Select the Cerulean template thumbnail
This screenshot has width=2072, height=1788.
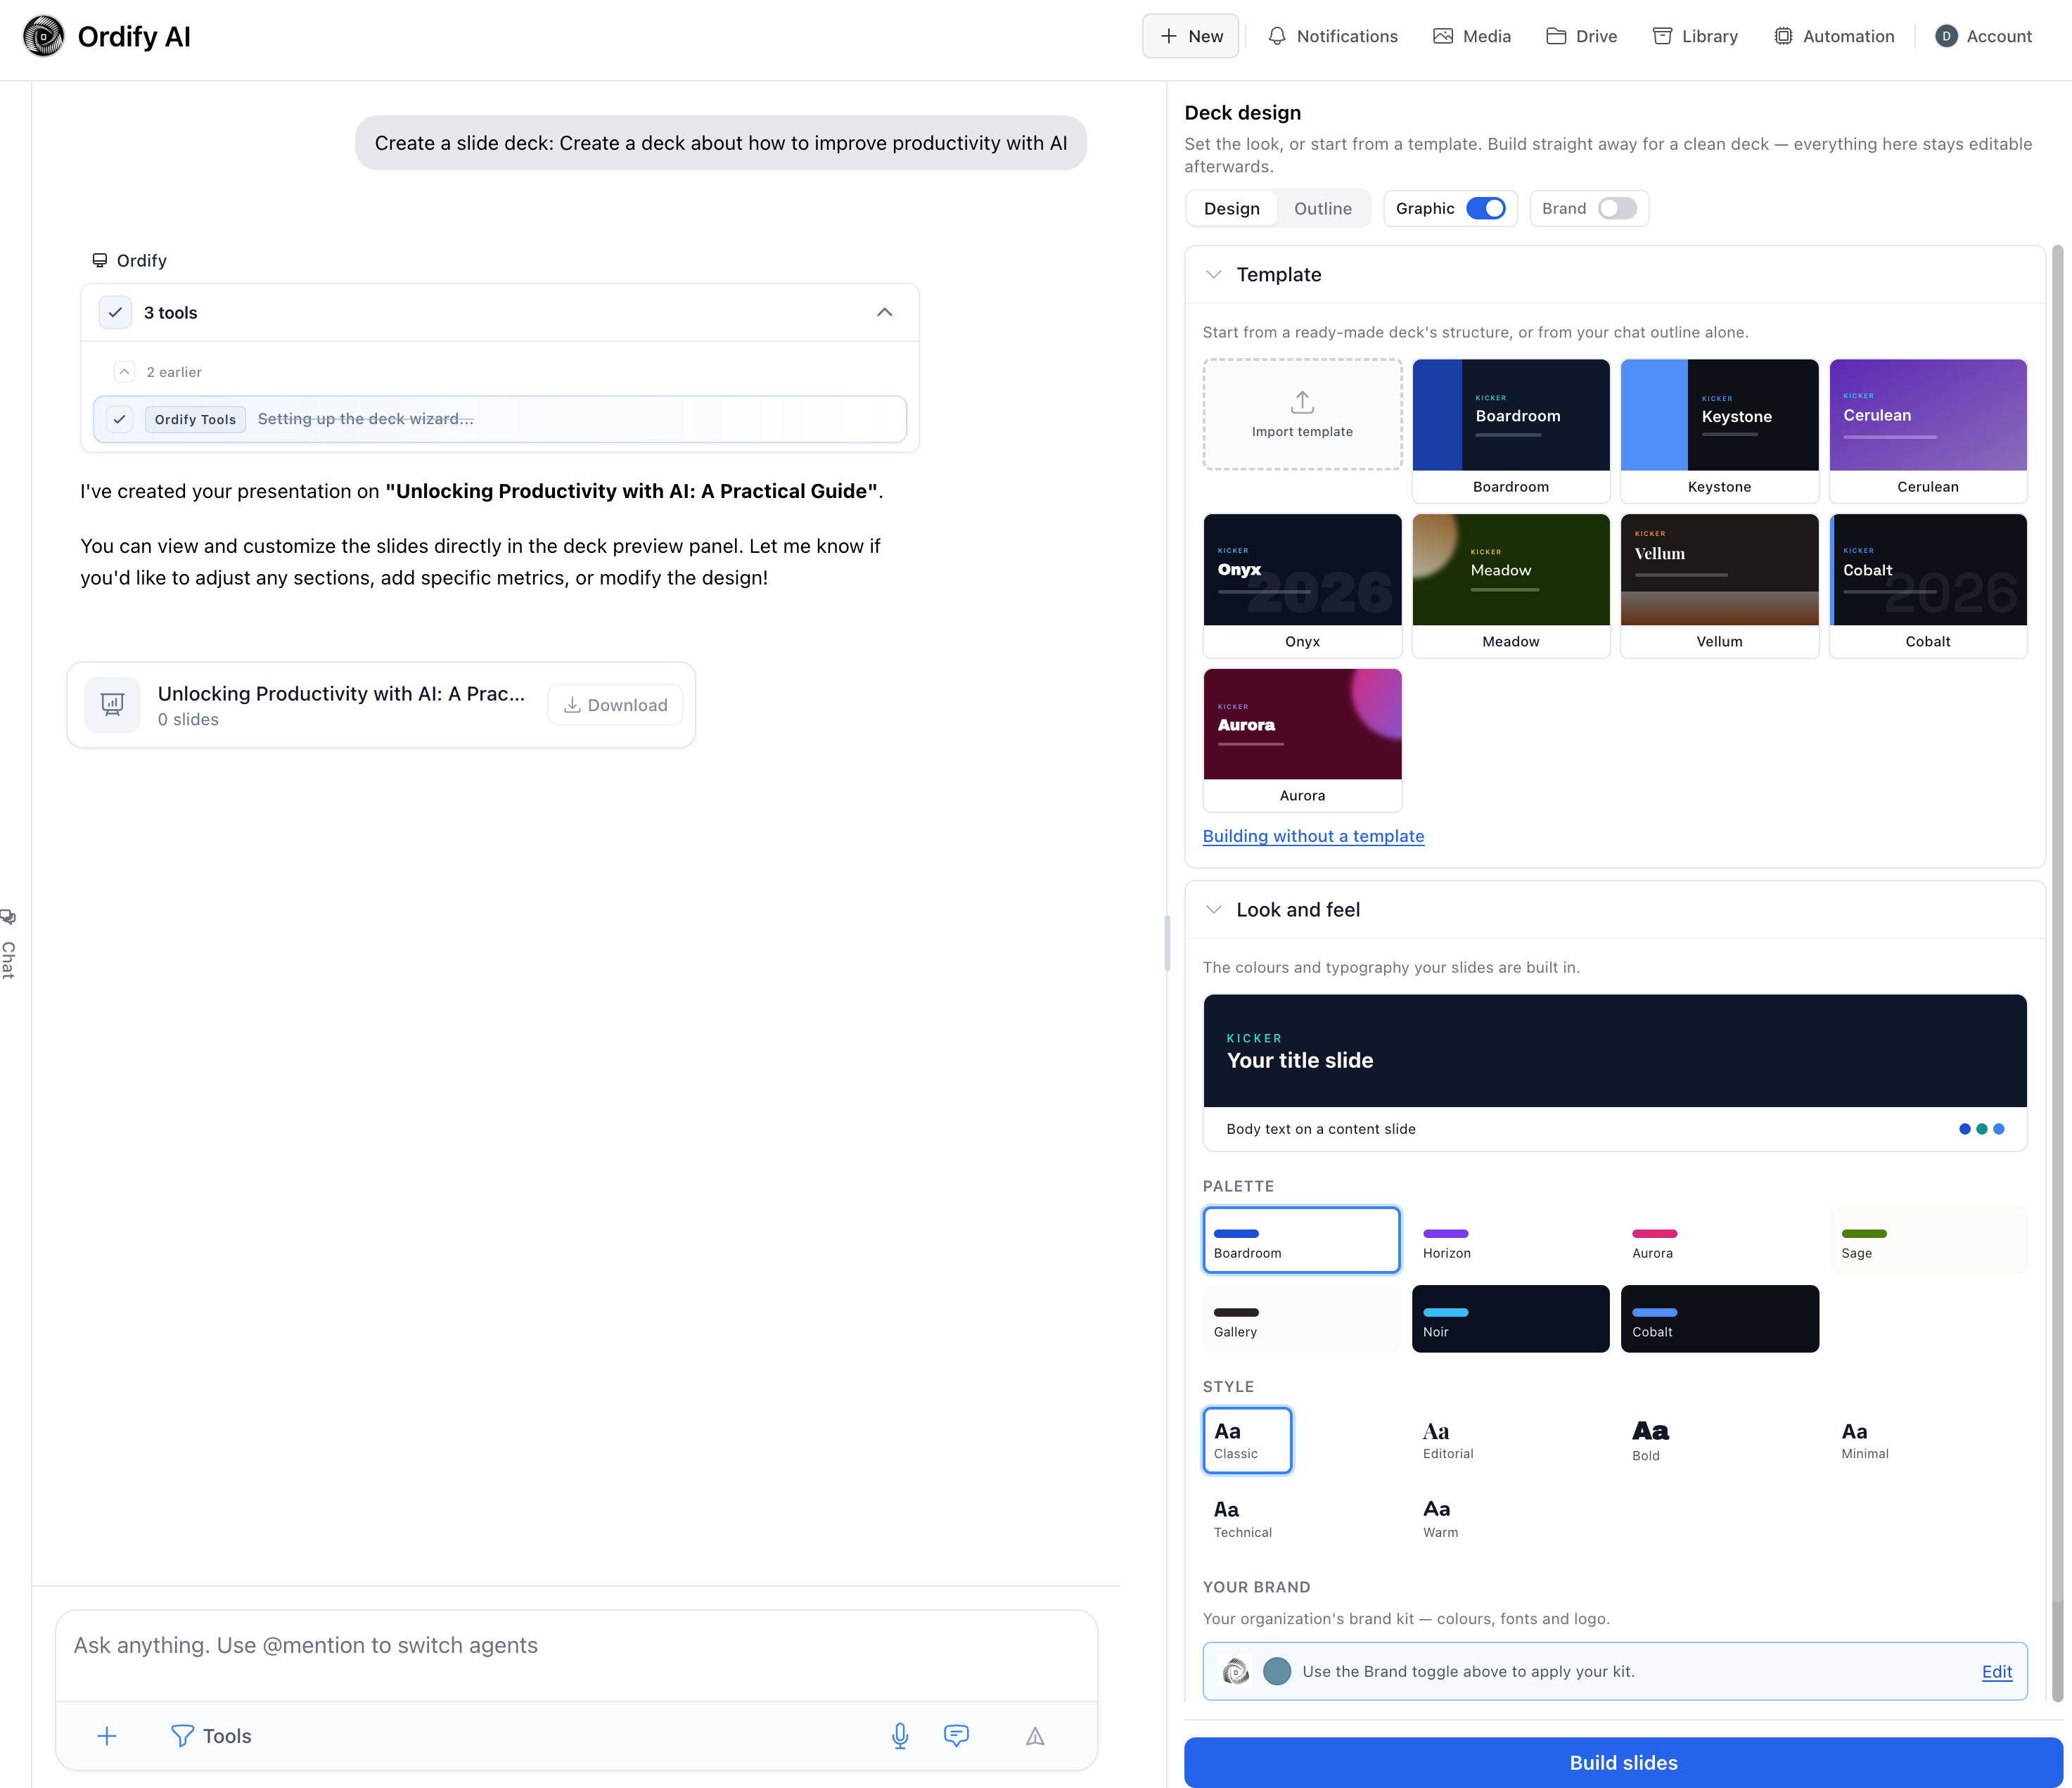pyautogui.click(x=1927, y=430)
